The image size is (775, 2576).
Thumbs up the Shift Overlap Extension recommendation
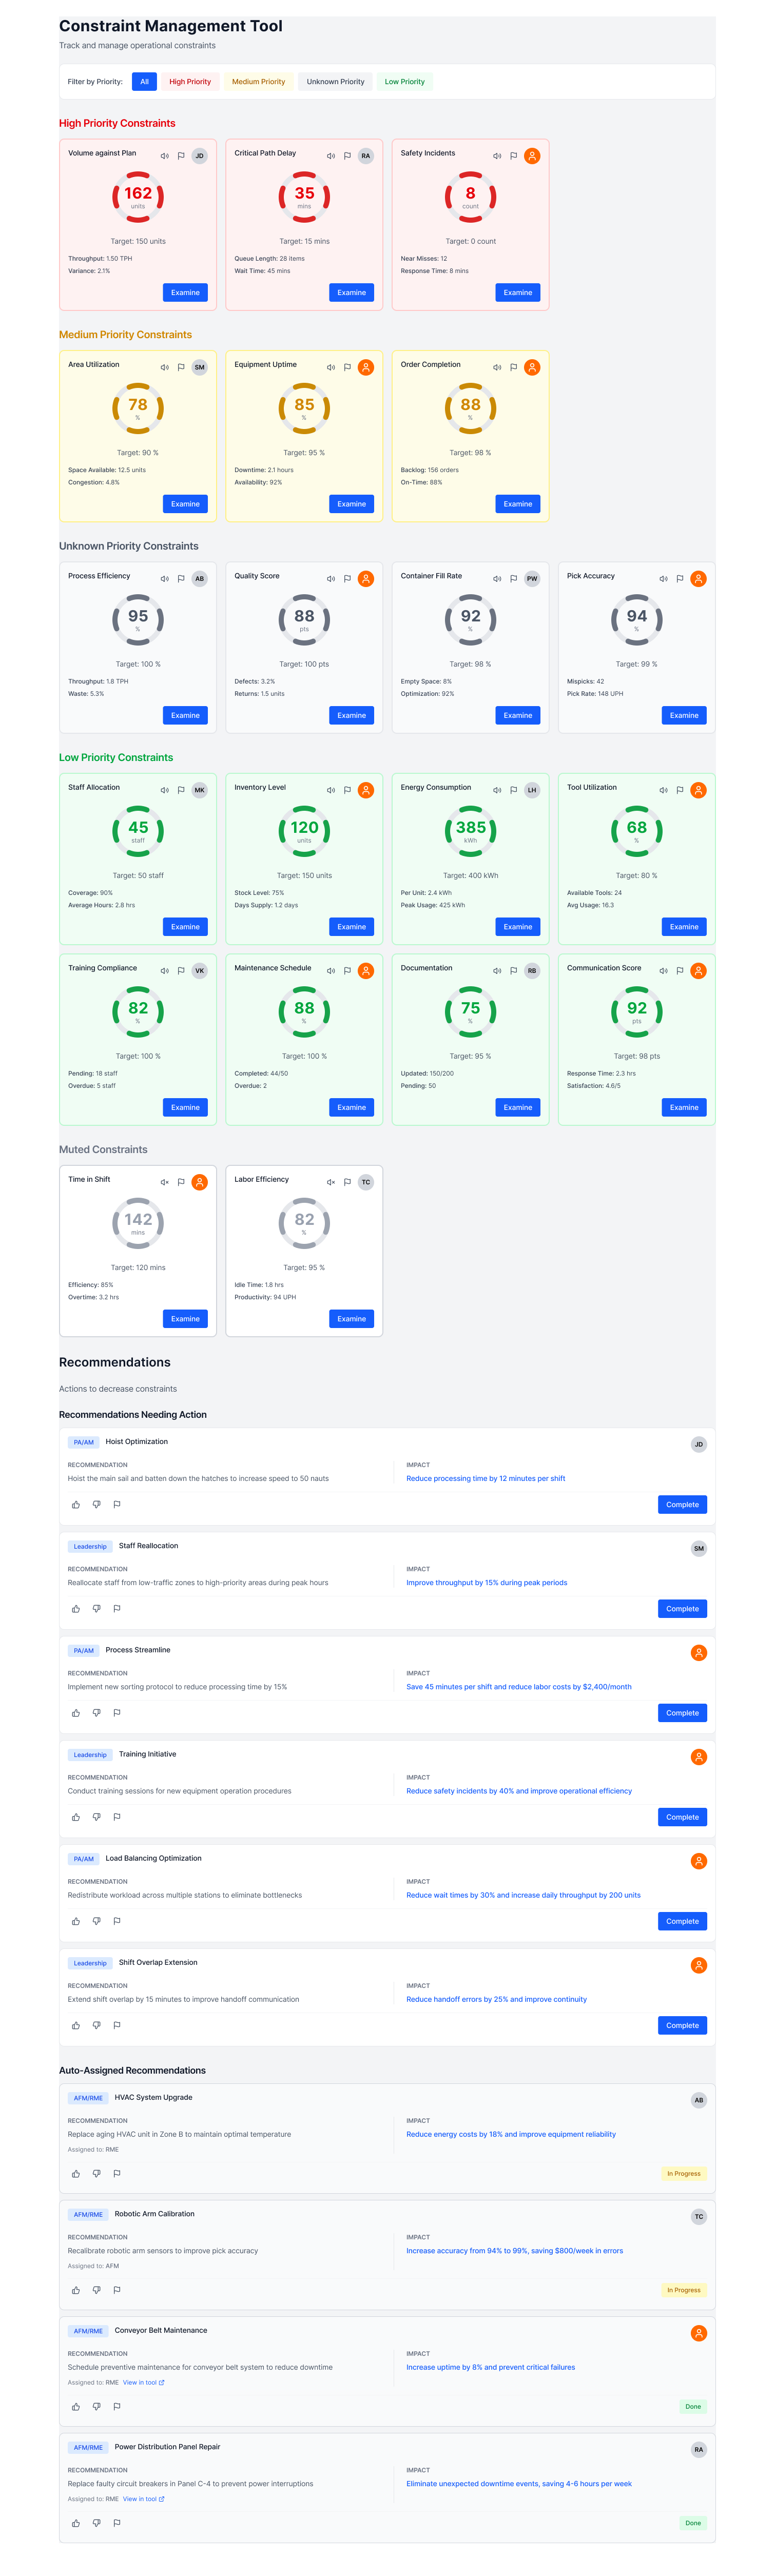click(76, 2026)
